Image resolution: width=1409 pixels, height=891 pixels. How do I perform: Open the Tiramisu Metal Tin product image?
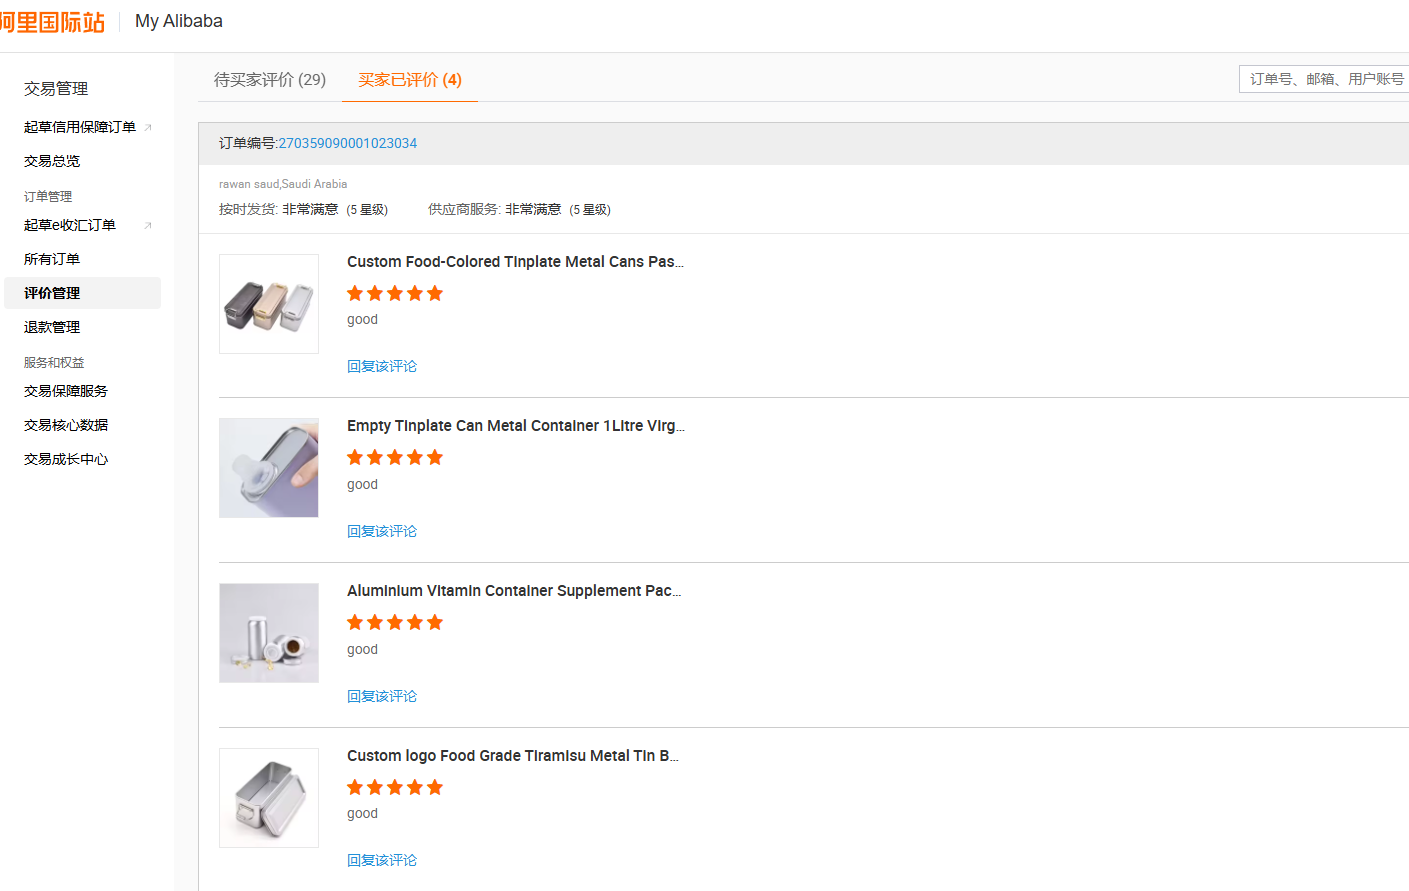[269, 798]
